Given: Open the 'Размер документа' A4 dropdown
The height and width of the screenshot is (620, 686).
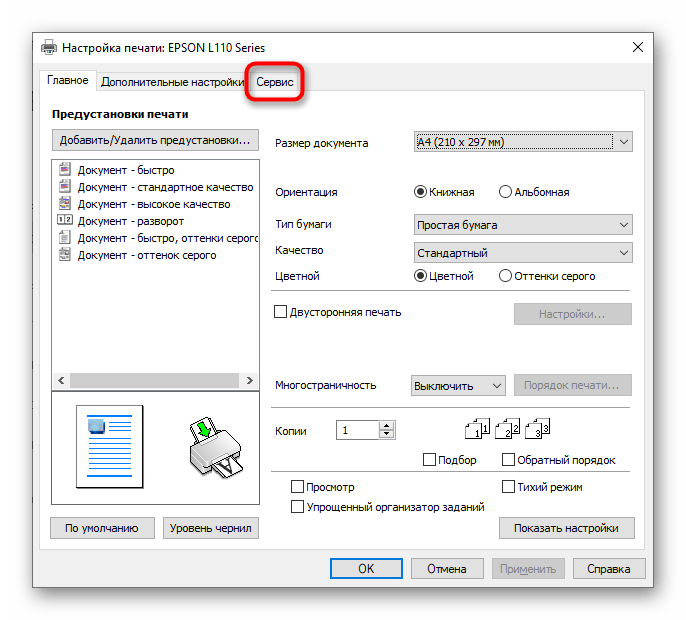Looking at the screenshot, I should coord(523,143).
